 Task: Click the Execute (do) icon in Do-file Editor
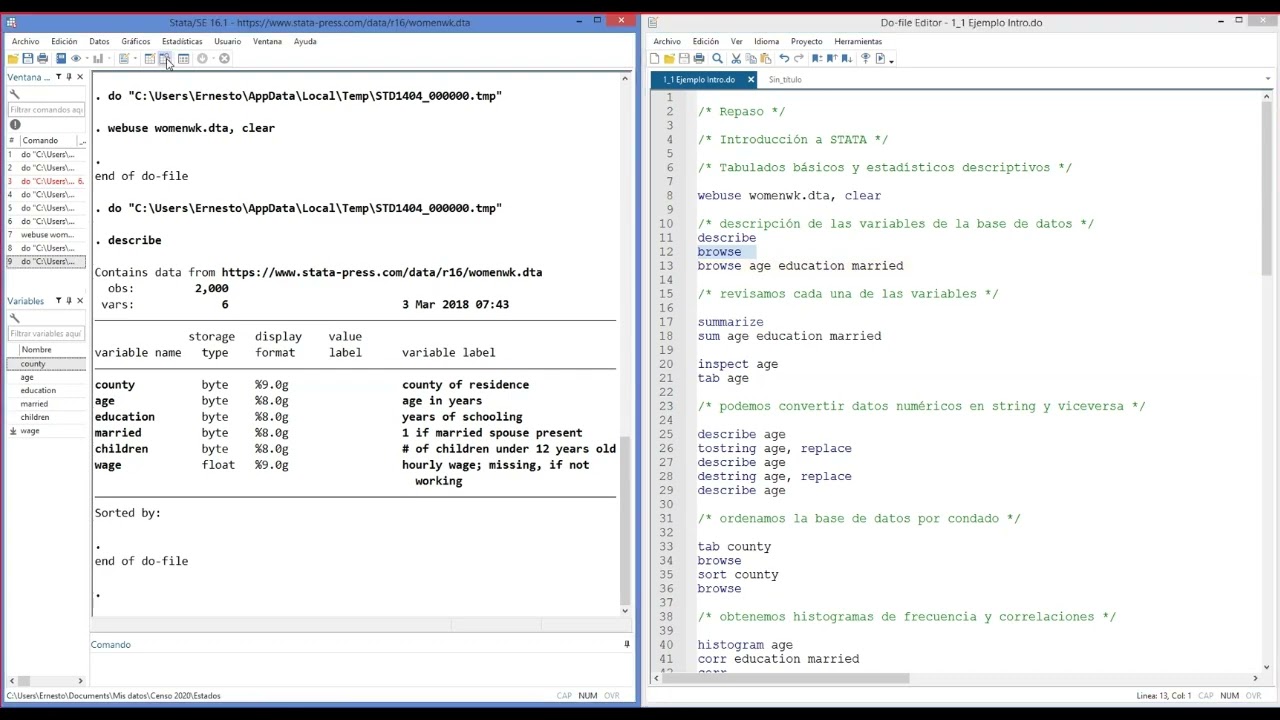pyautogui.click(x=880, y=58)
